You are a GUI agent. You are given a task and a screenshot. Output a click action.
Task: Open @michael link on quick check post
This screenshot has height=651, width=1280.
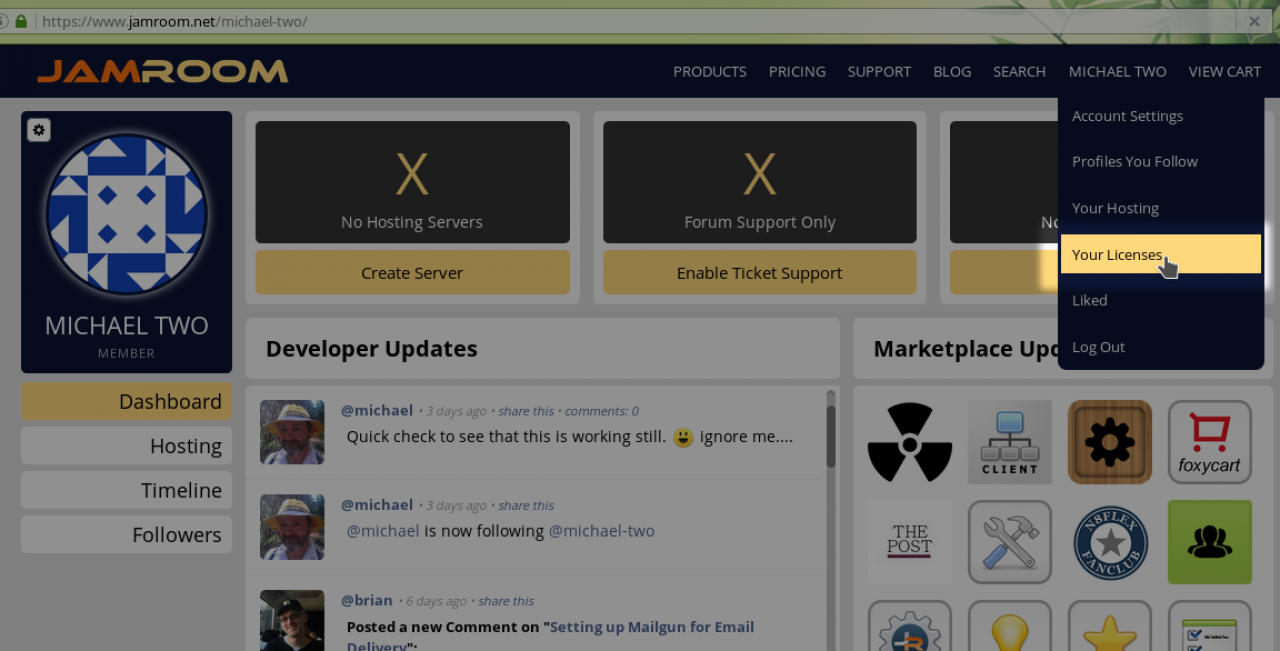pyautogui.click(x=377, y=410)
